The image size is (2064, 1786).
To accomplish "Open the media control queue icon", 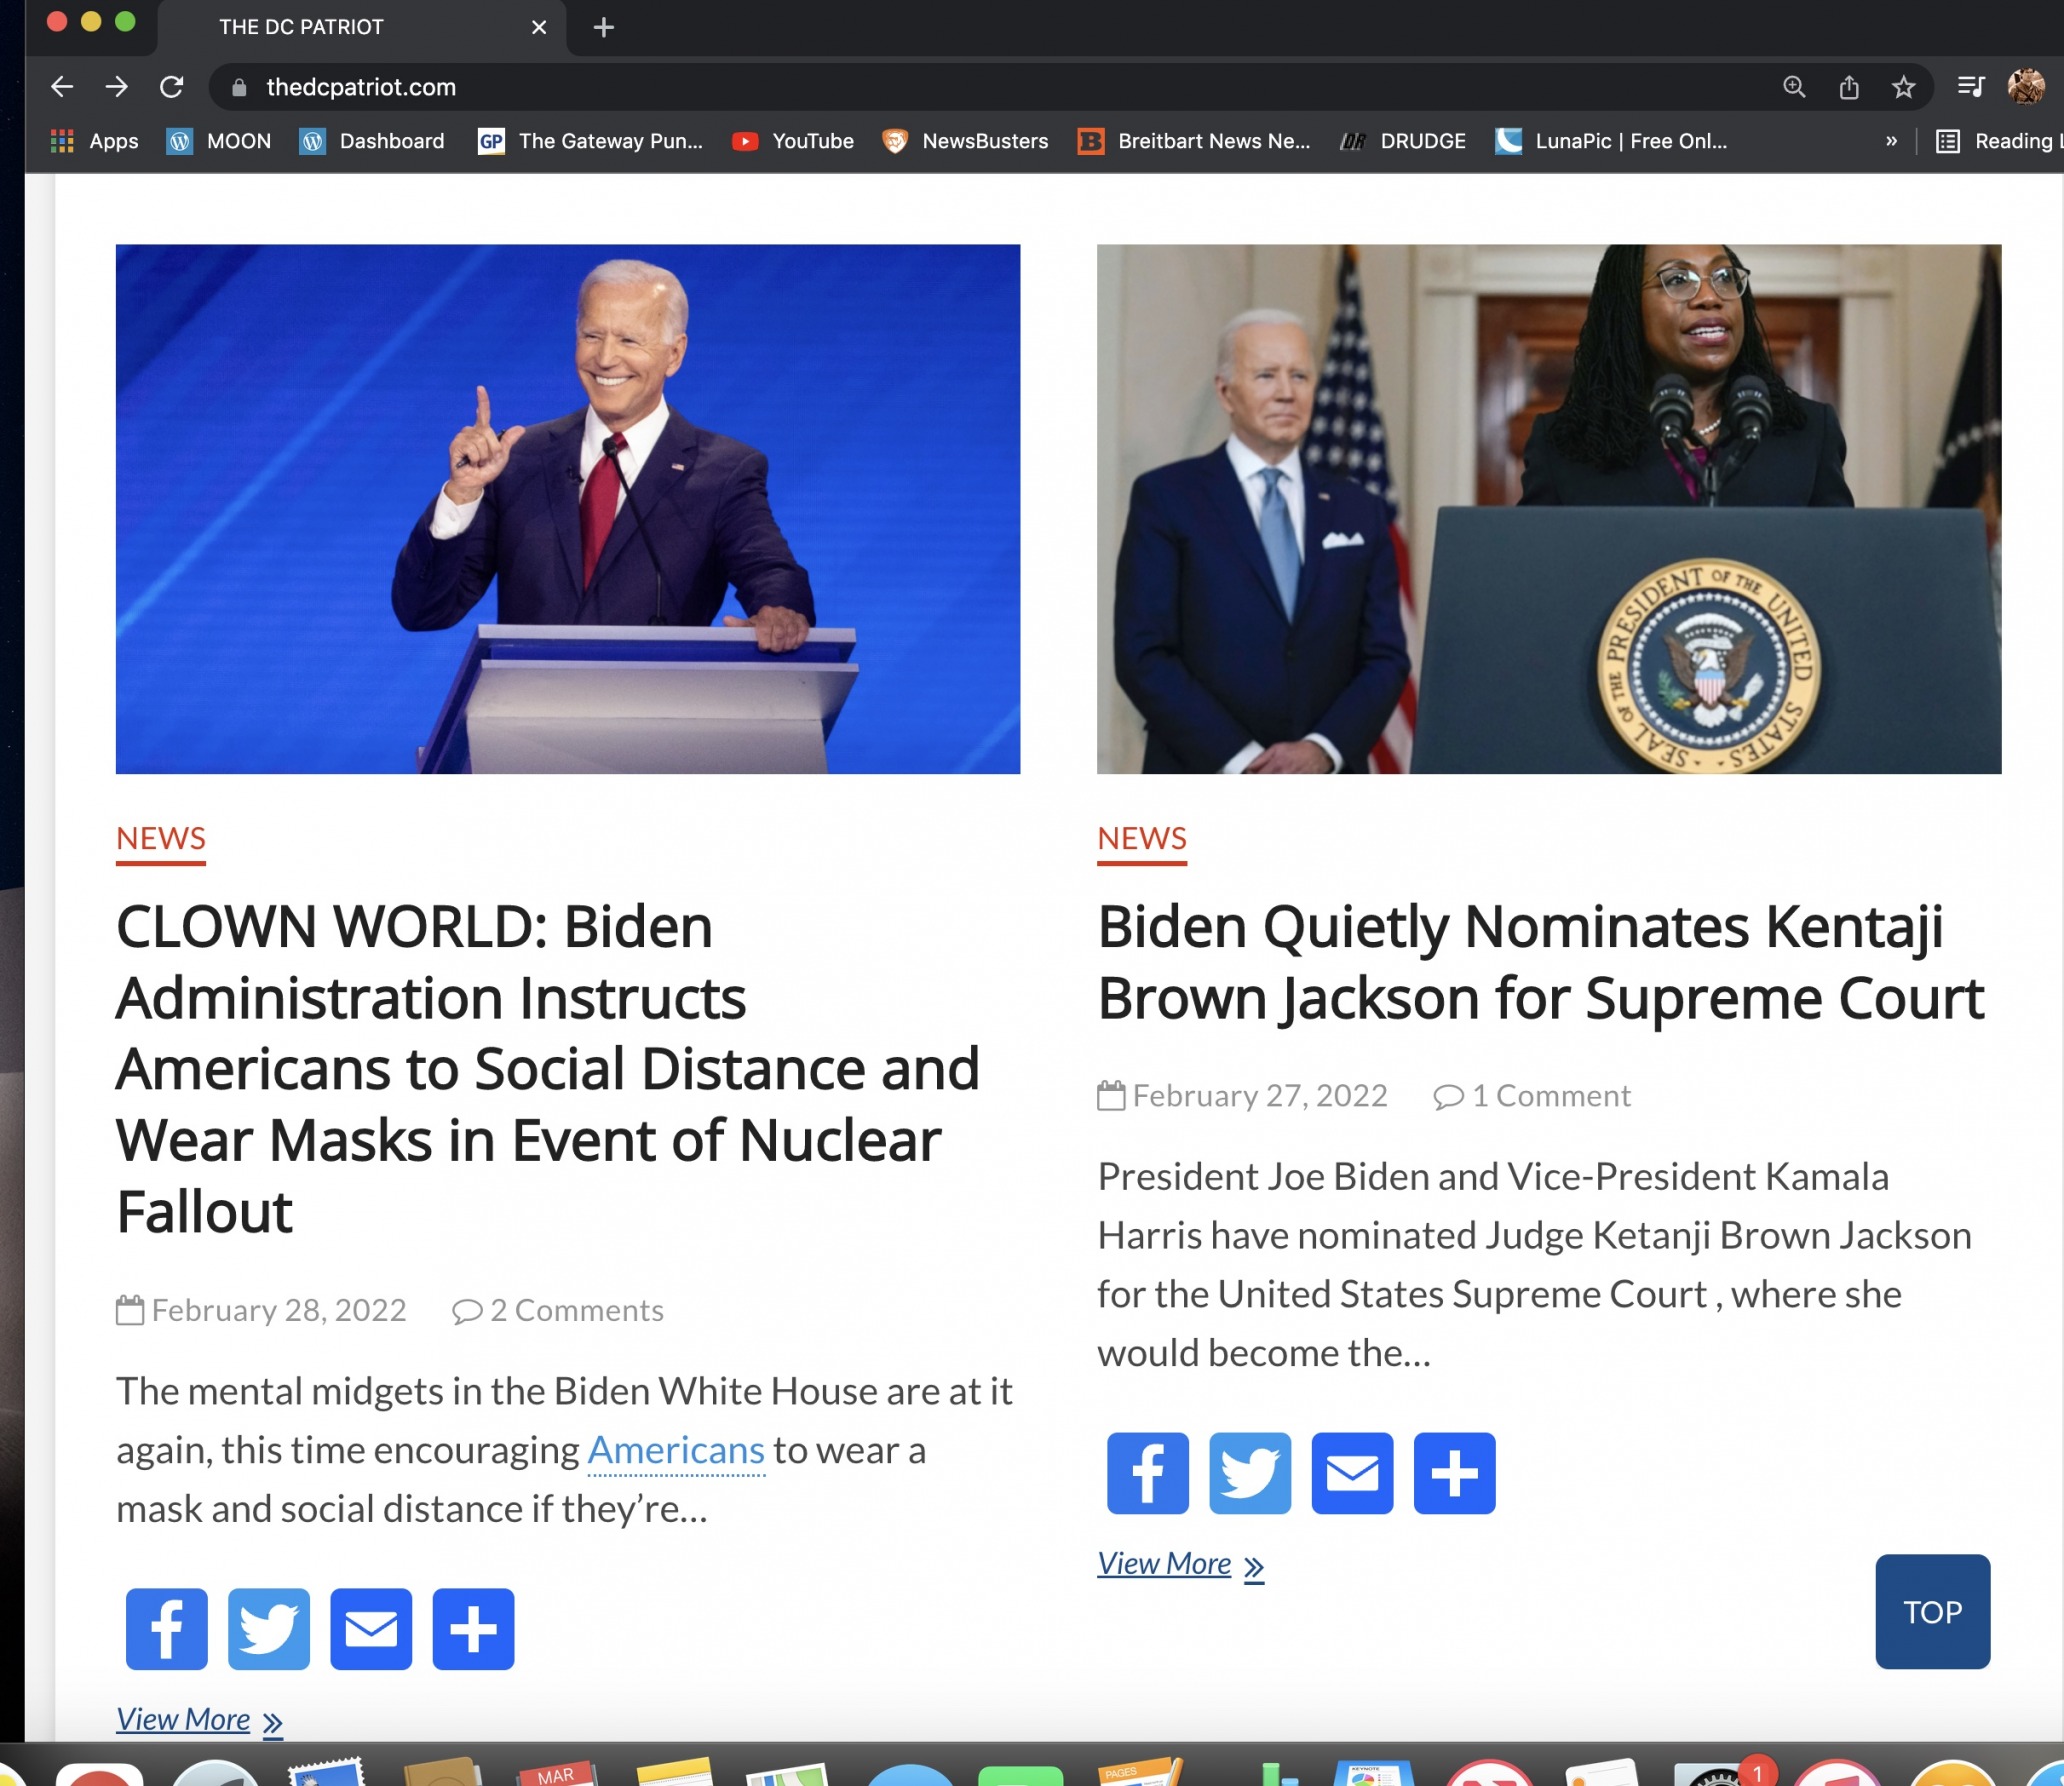I will click(x=1971, y=87).
